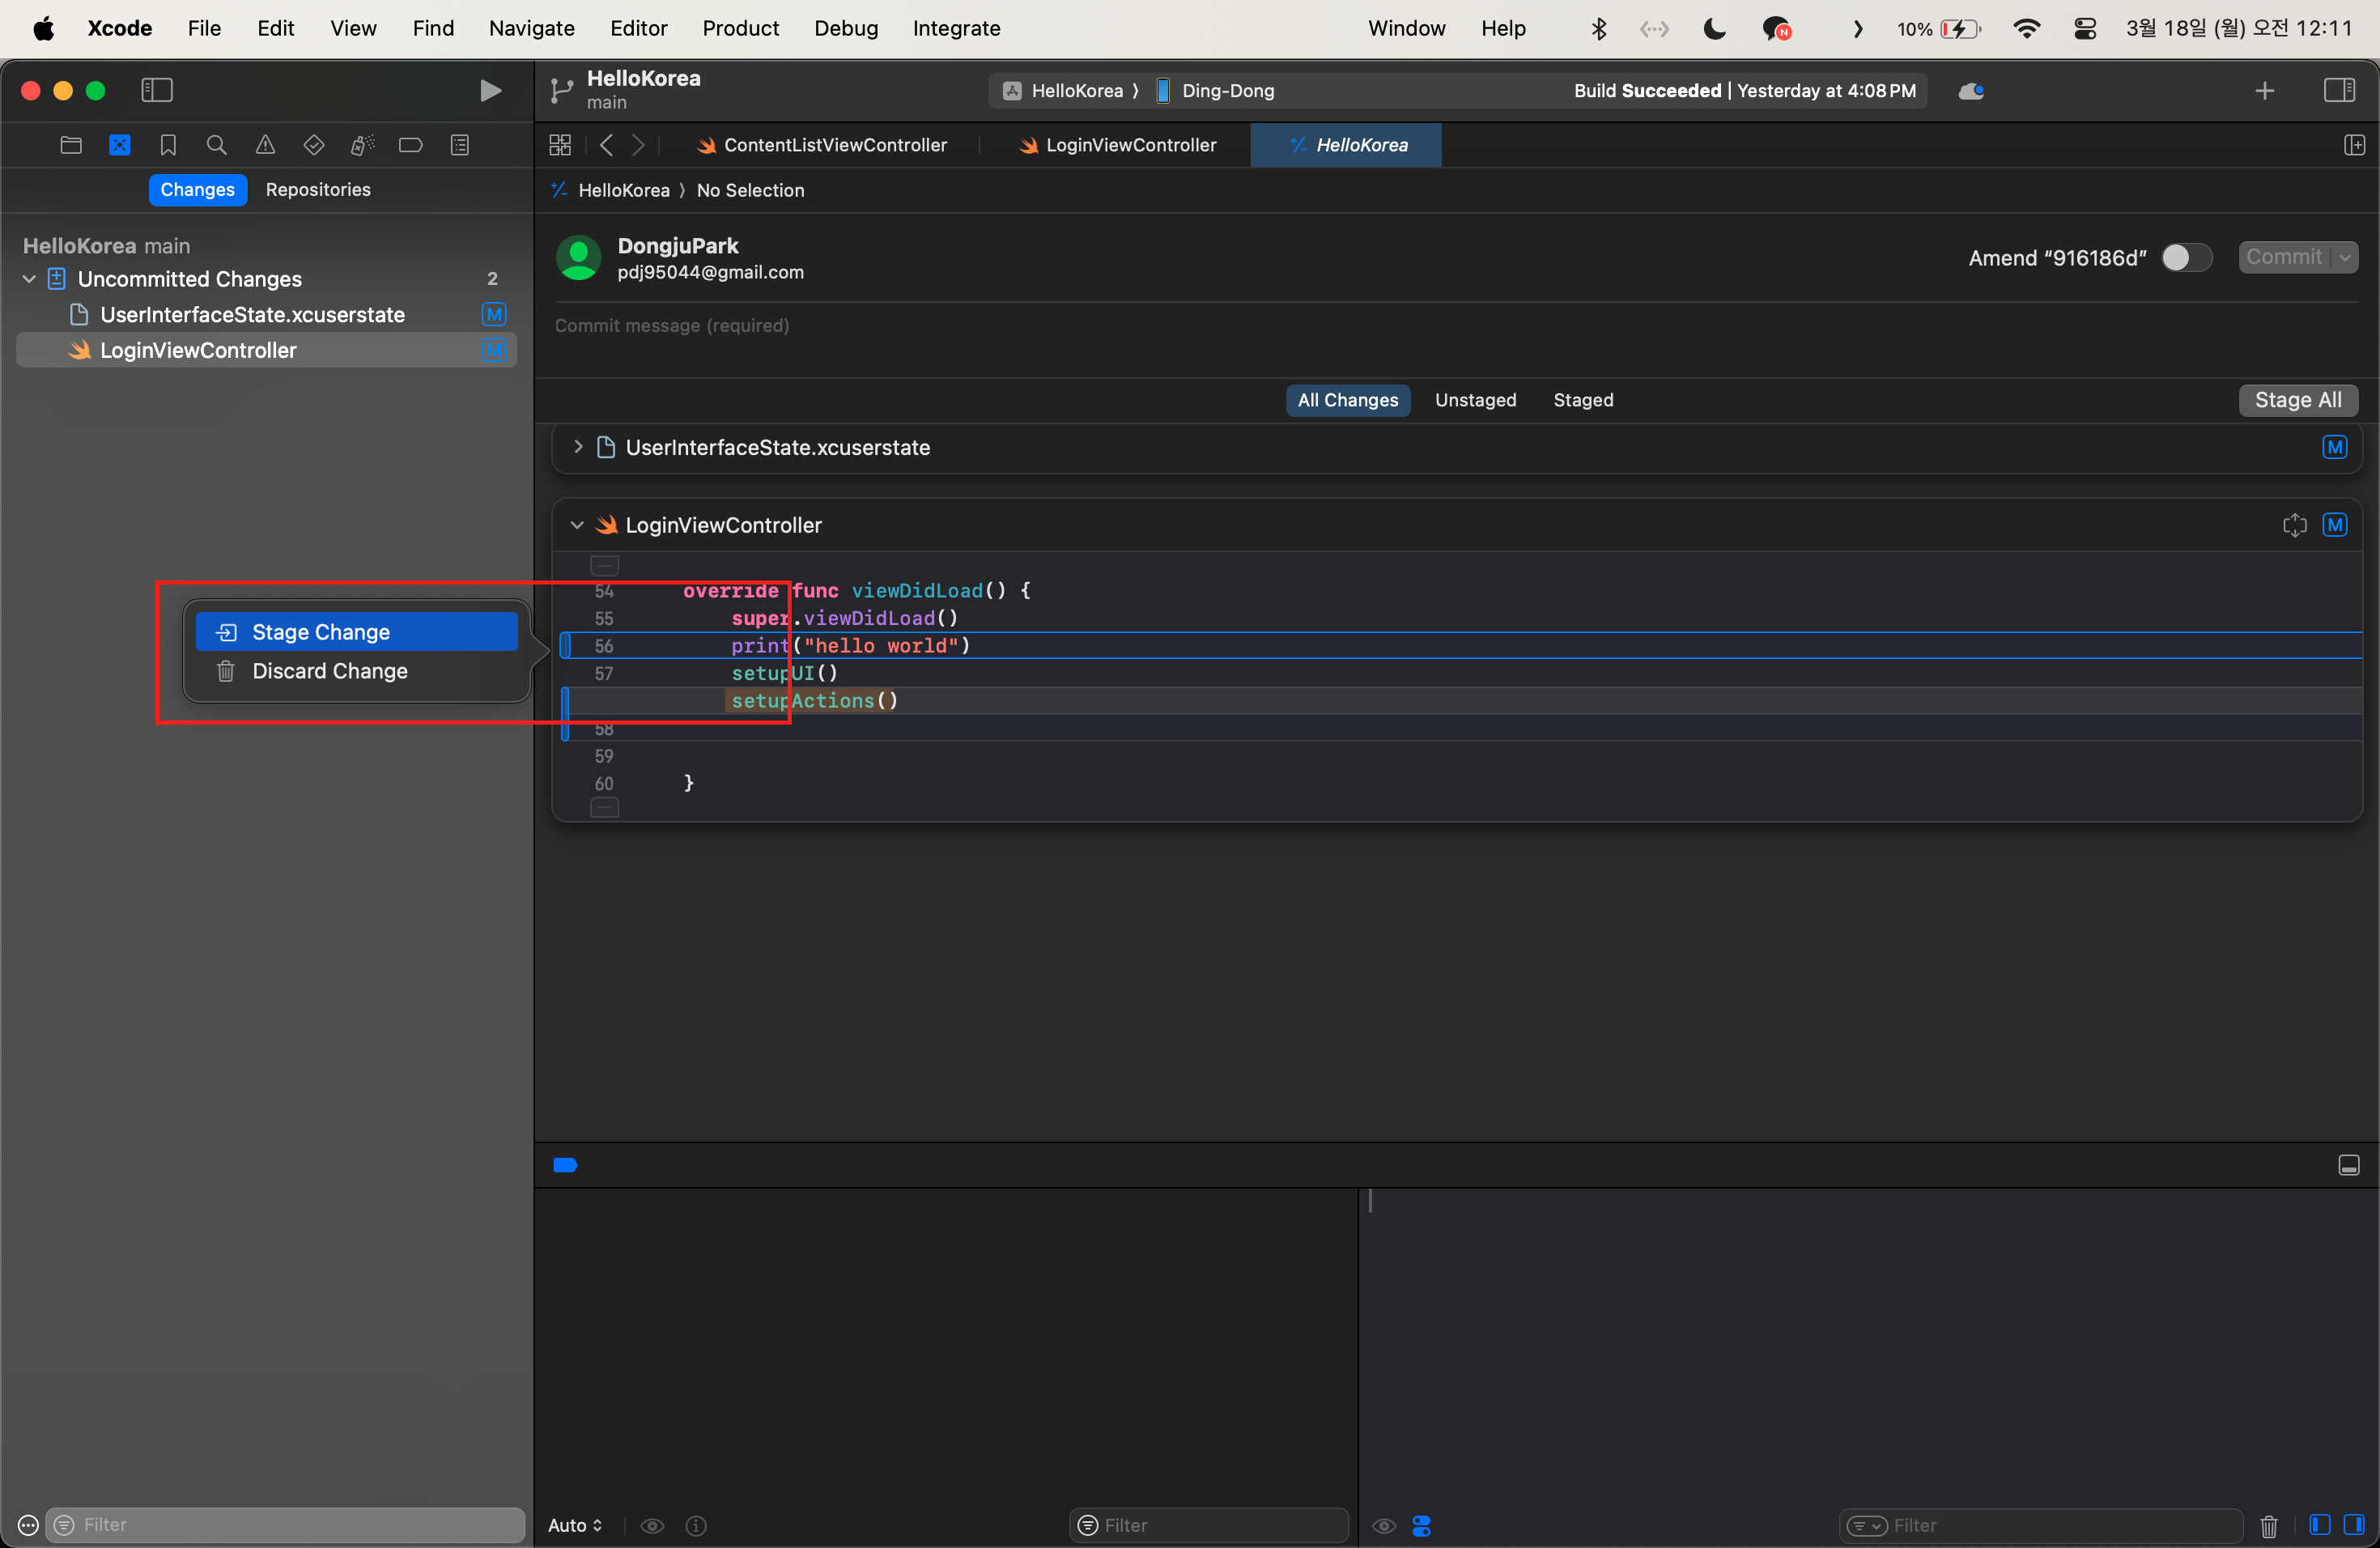
Task: Open the related items grid icon
Action: (x=560, y=145)
